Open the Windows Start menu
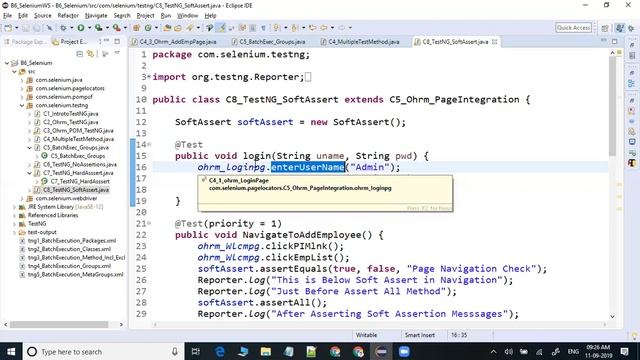 tap(11, 351)
